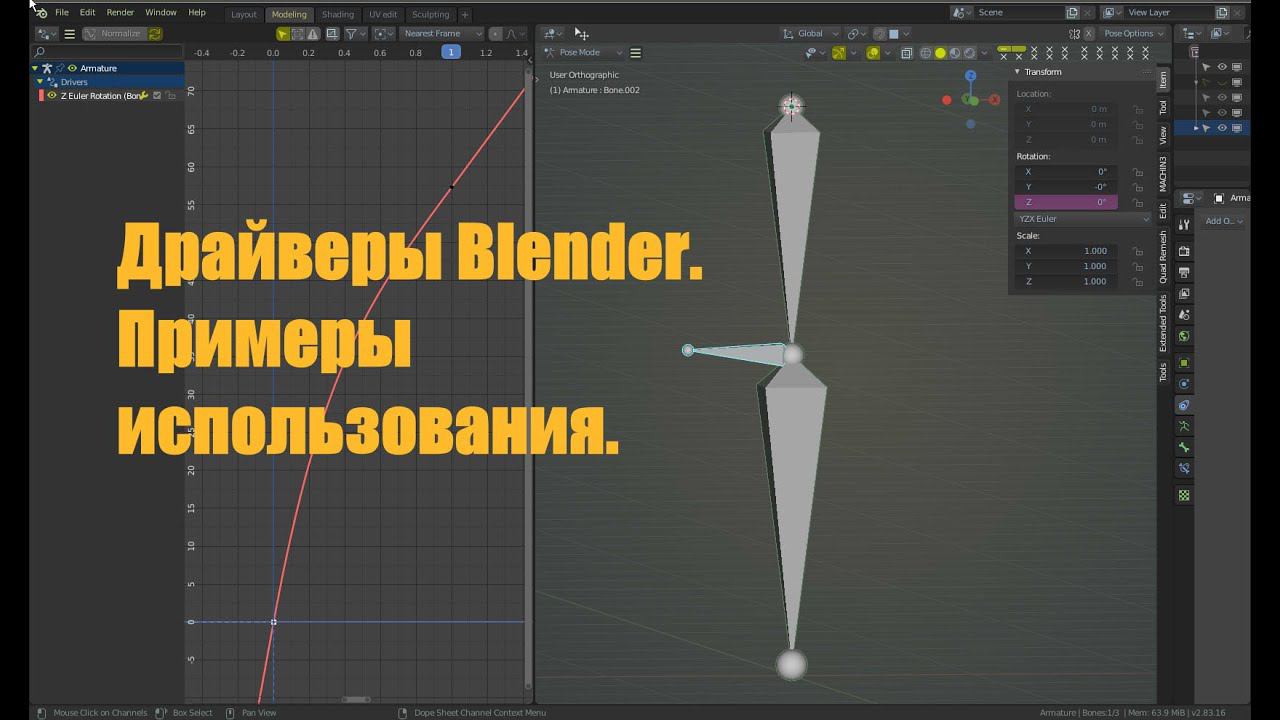Open the Render properties tab icon
1280x720 pixels.
click(x=1184, y=250)
